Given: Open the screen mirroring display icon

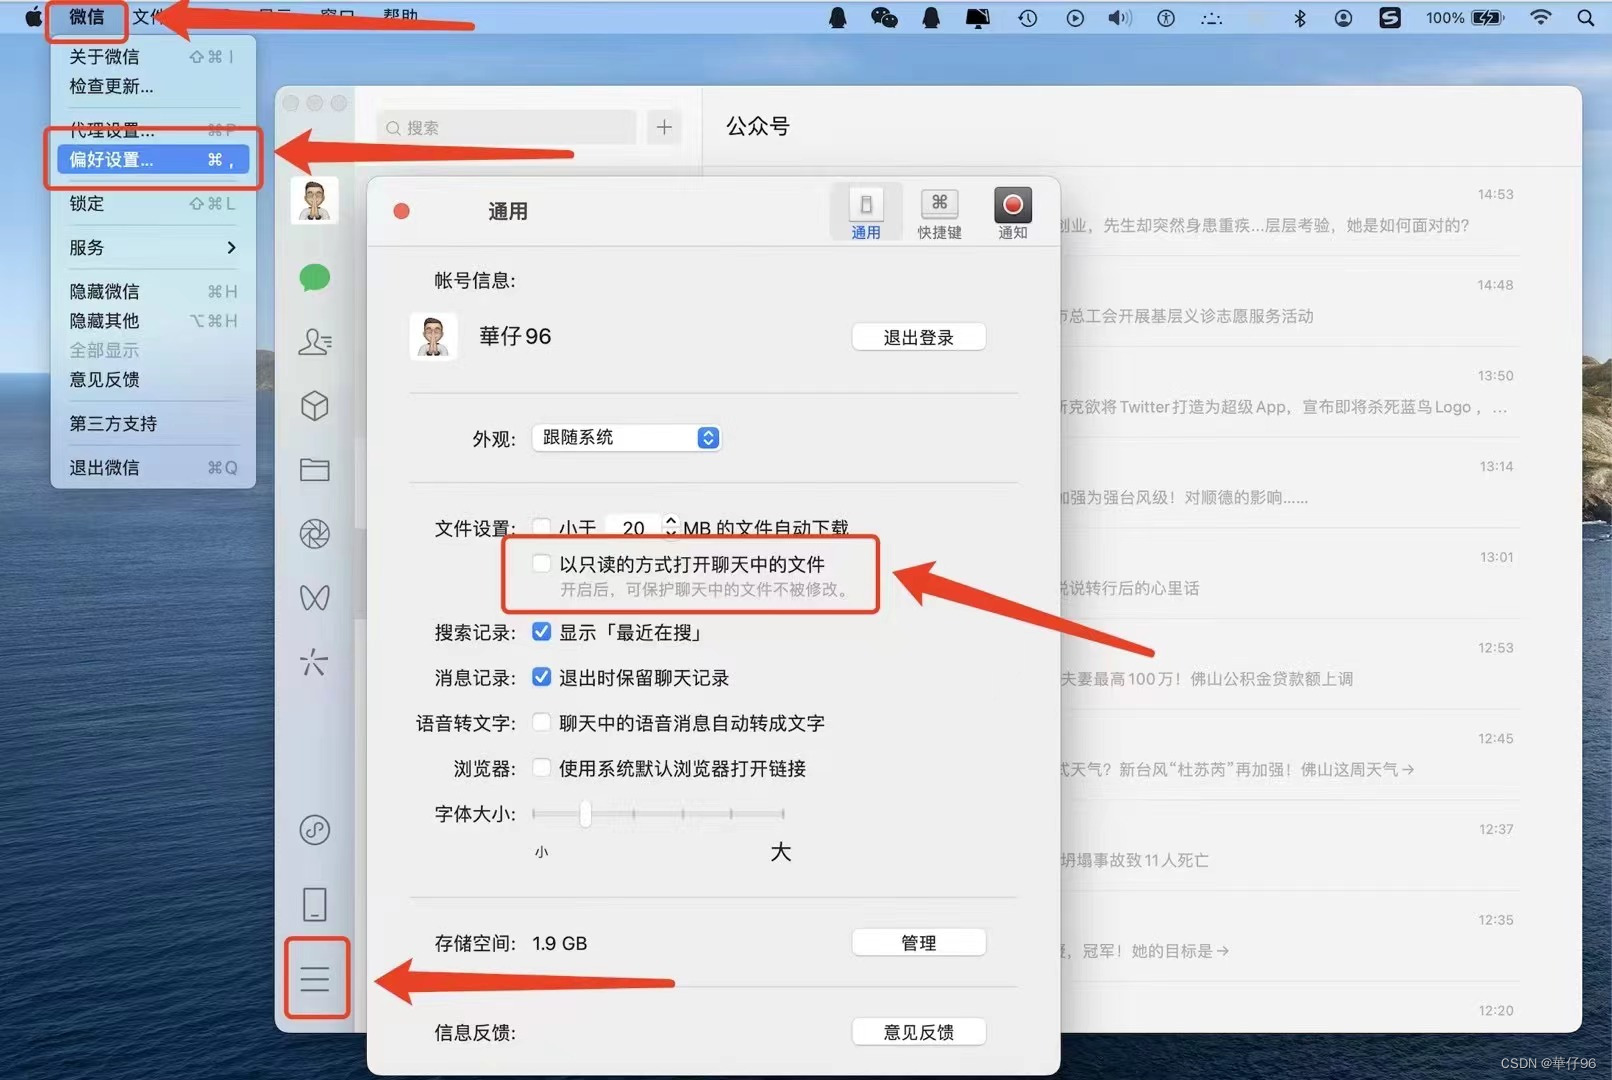Looking at the screenshot, I should tap(977, 17).
